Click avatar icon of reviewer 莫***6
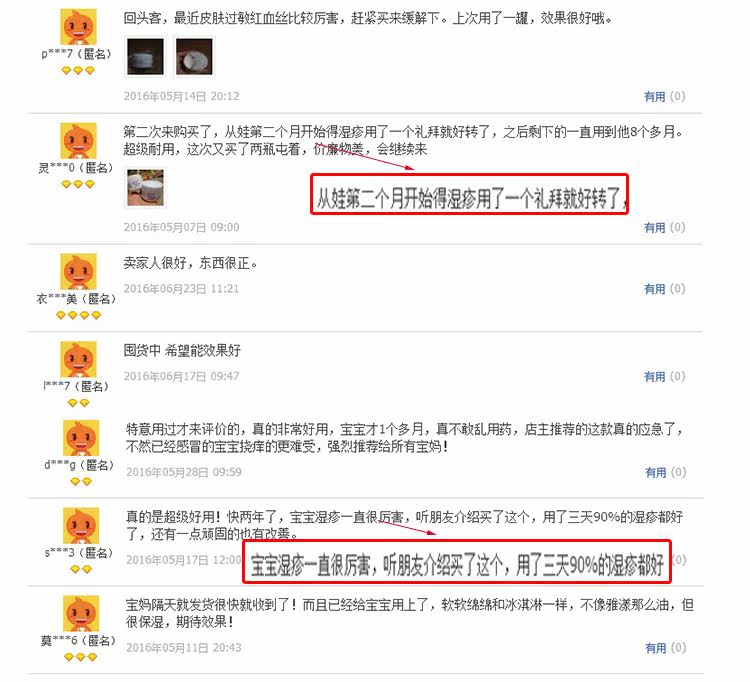Viewport: 750px width, 682px height. tap(81, 613)
